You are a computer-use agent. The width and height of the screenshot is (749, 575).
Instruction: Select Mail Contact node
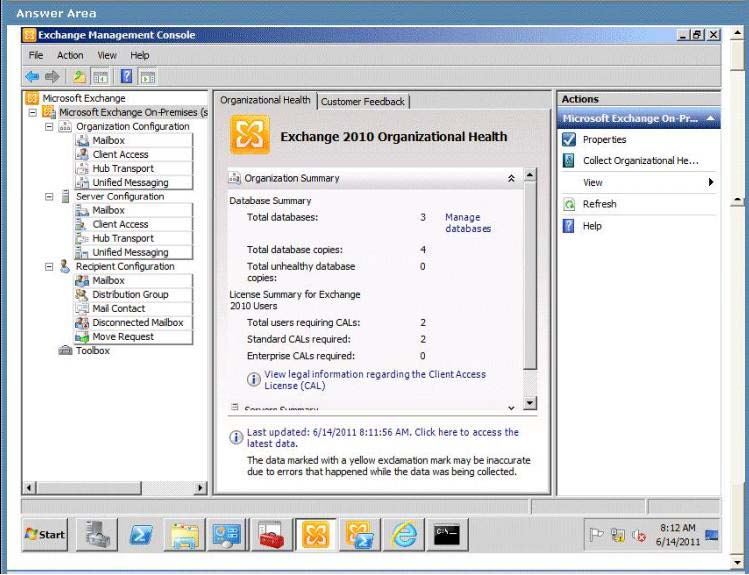(x=118, y=309)
